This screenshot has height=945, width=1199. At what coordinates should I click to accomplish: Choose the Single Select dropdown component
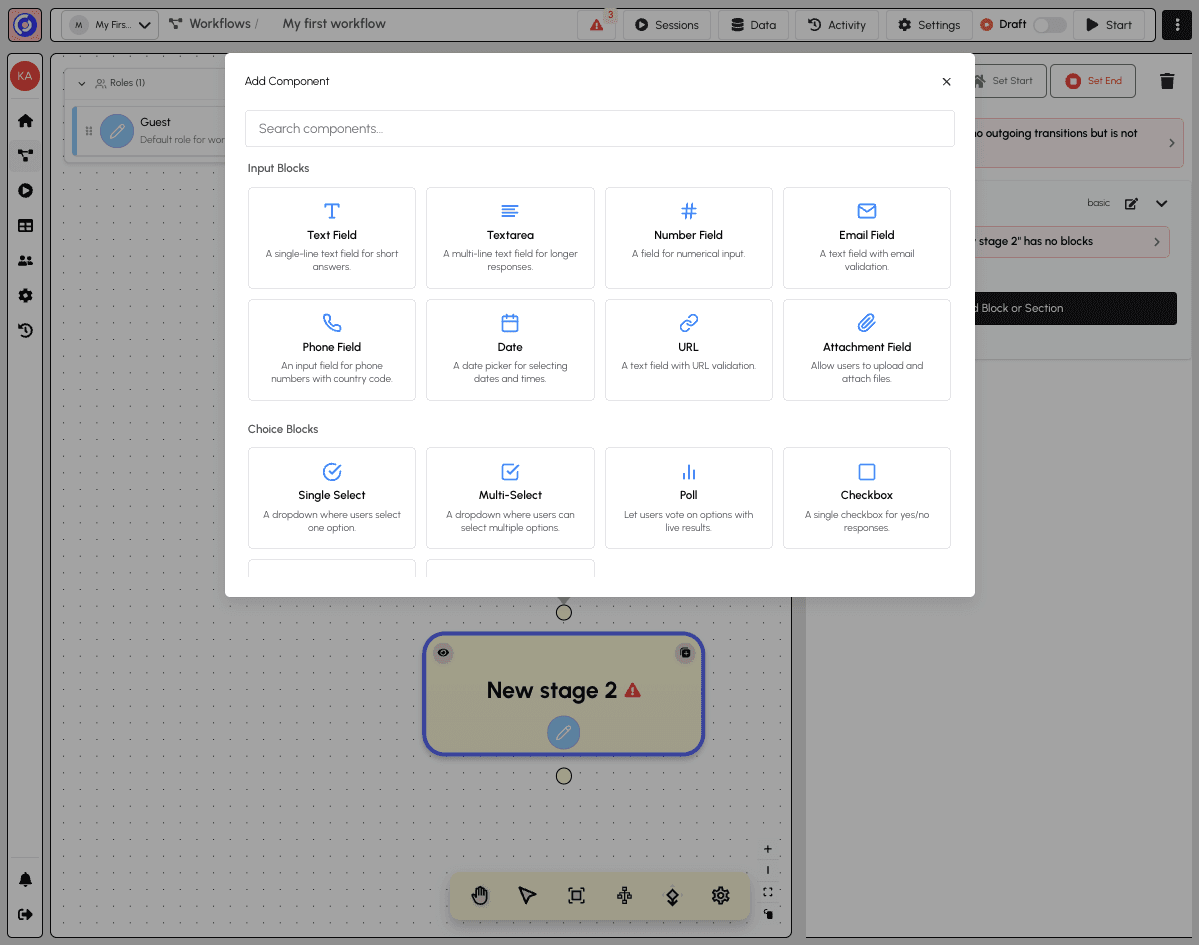tap(332, 497)
